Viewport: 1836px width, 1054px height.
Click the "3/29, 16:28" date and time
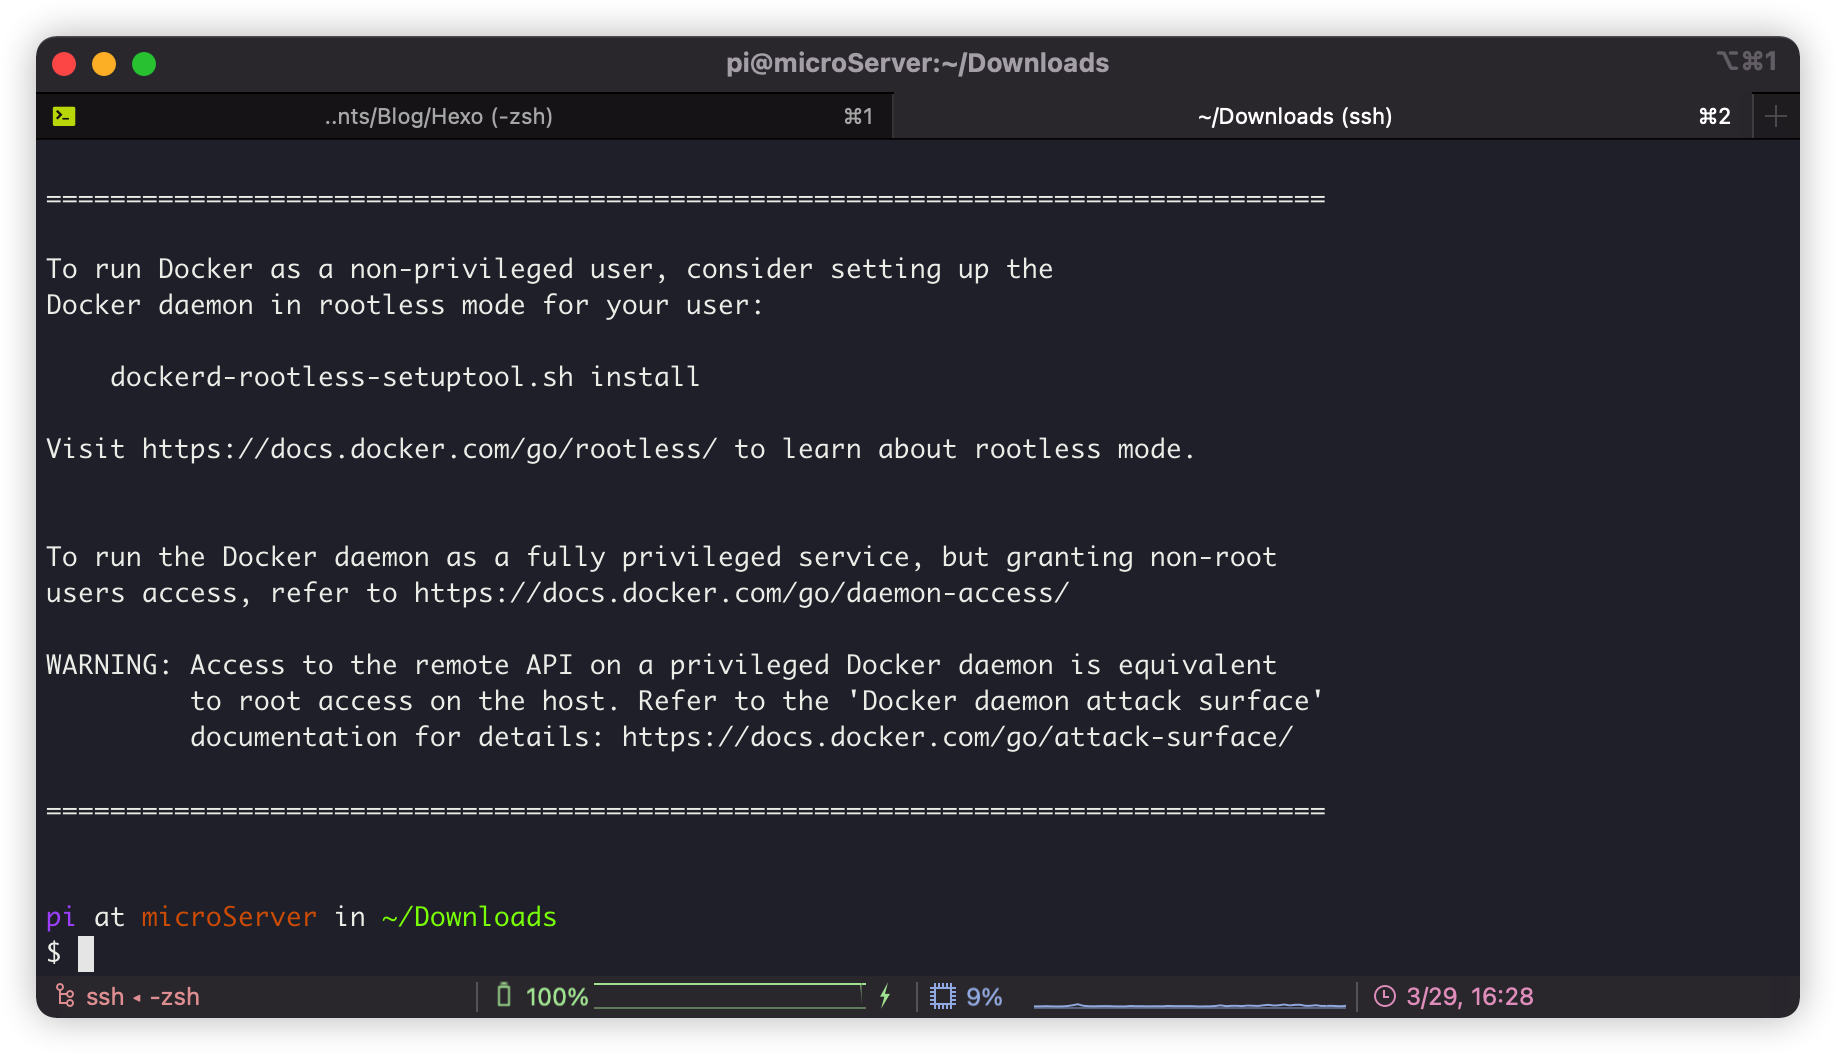click(1470, 997)
